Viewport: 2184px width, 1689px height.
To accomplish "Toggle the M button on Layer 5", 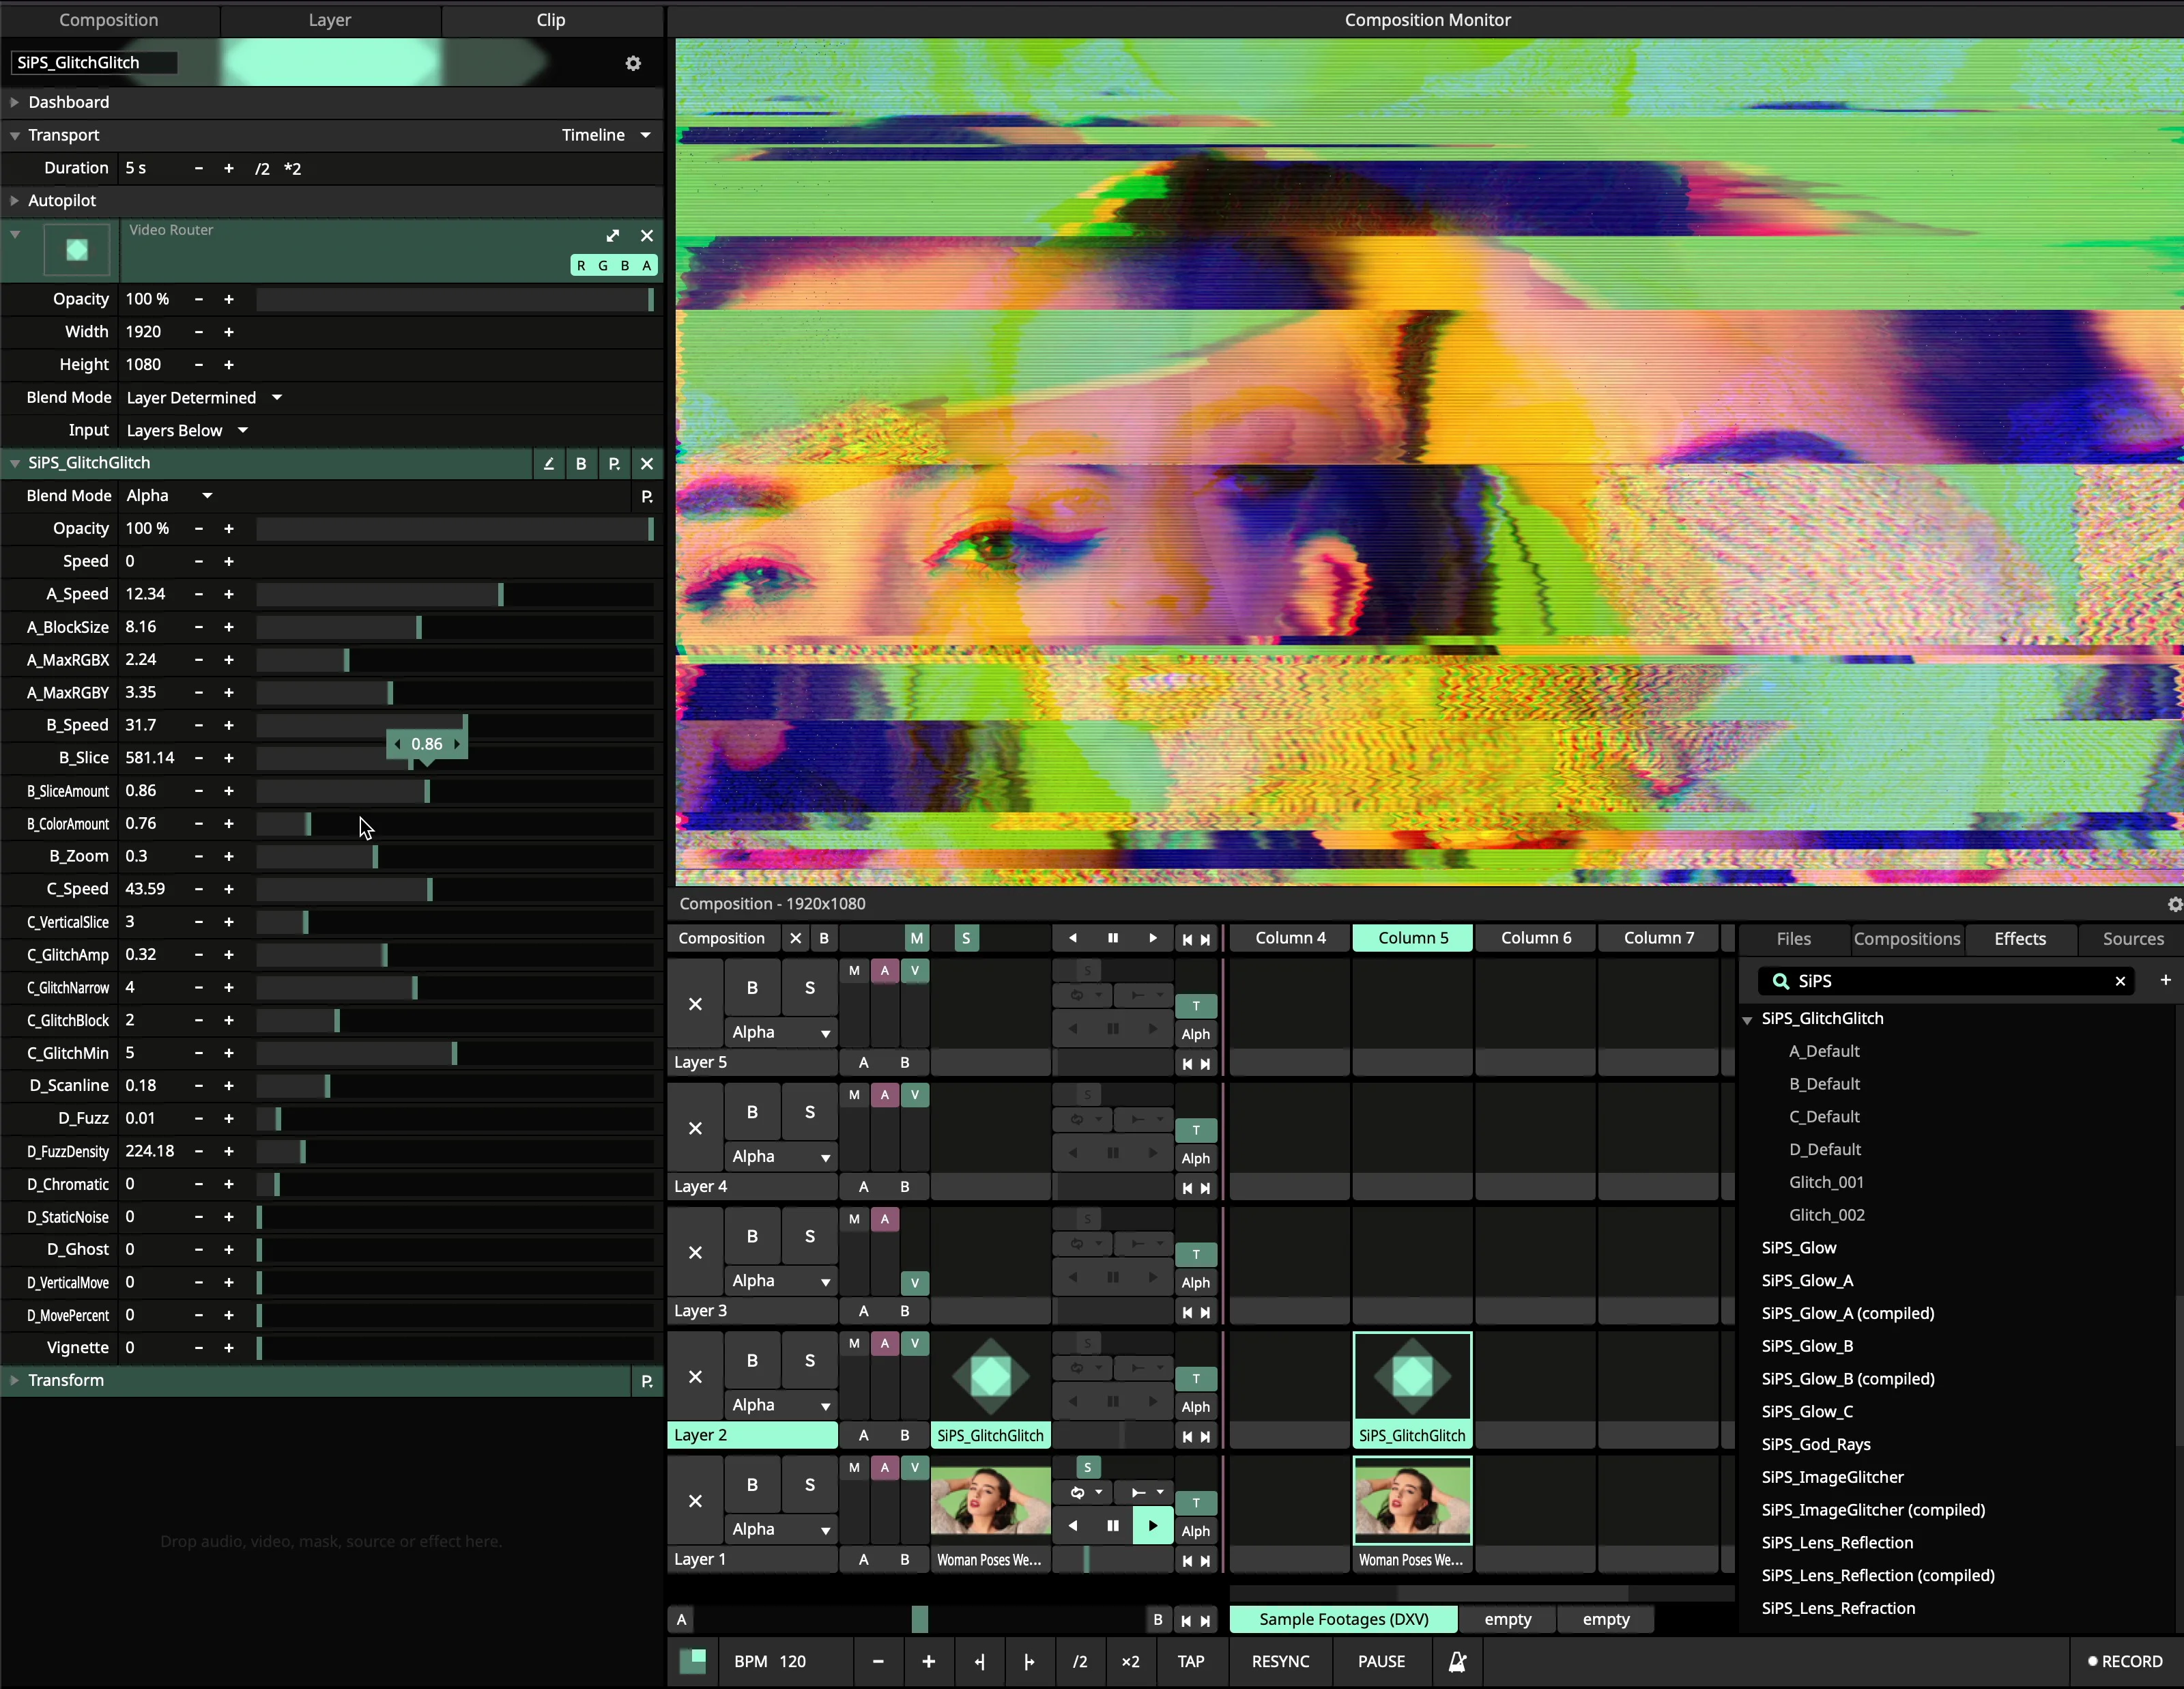I will coord(854,970).
